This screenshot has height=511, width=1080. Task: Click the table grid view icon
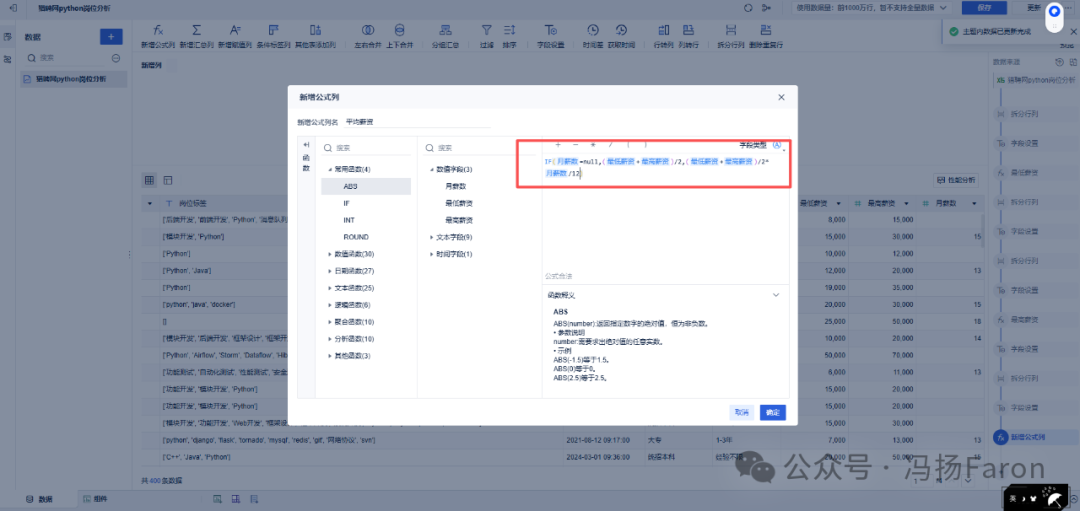coord(149,180)
